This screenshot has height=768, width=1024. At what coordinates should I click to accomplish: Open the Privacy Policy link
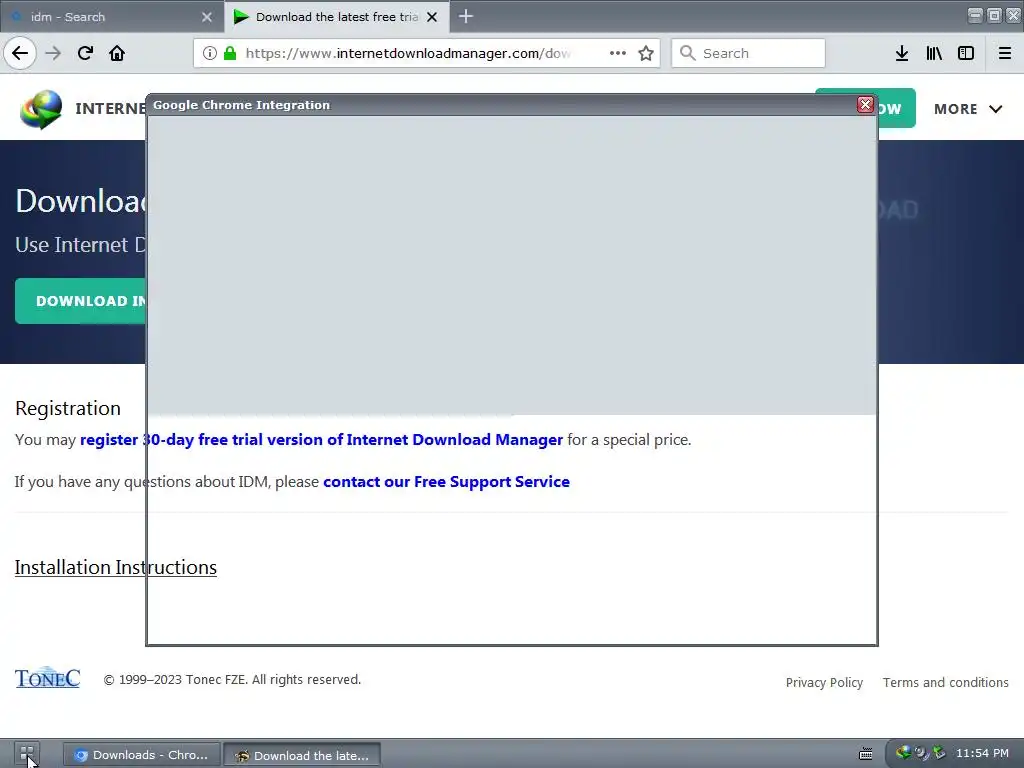coord(824,682)
